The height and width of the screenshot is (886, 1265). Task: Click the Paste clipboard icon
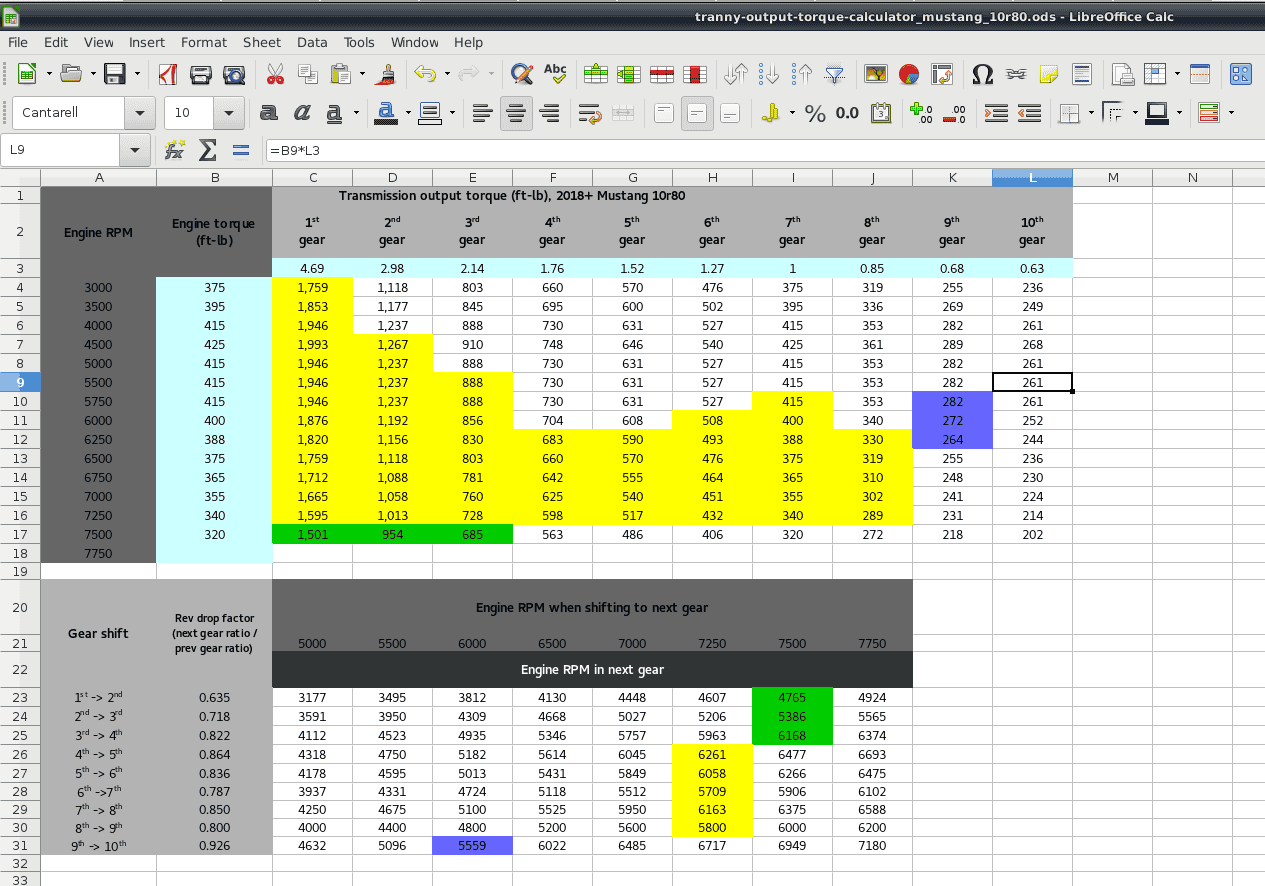[341, 74]
